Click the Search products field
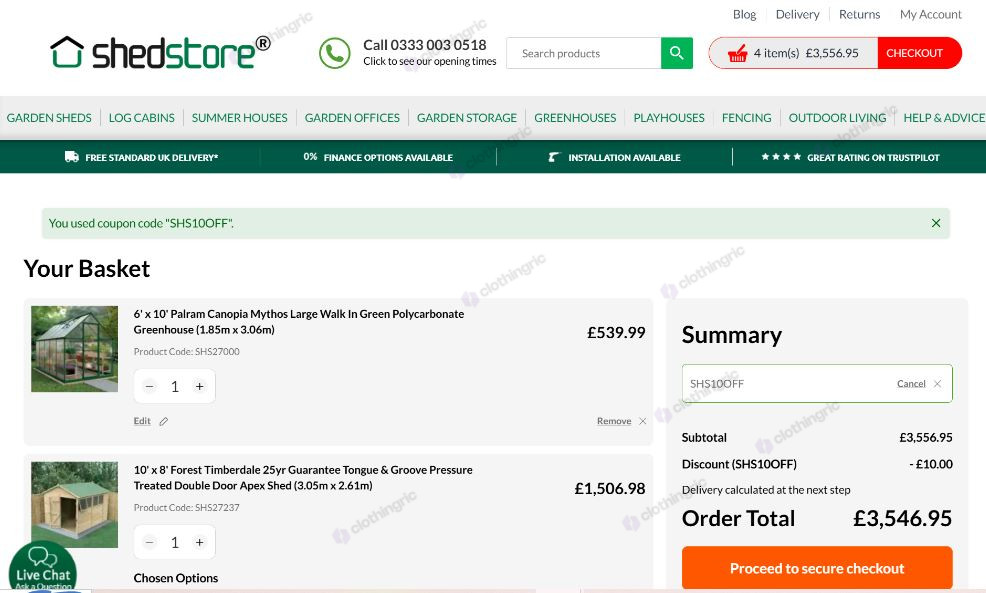This screenshot has height=593, width=986. [584, 53]
